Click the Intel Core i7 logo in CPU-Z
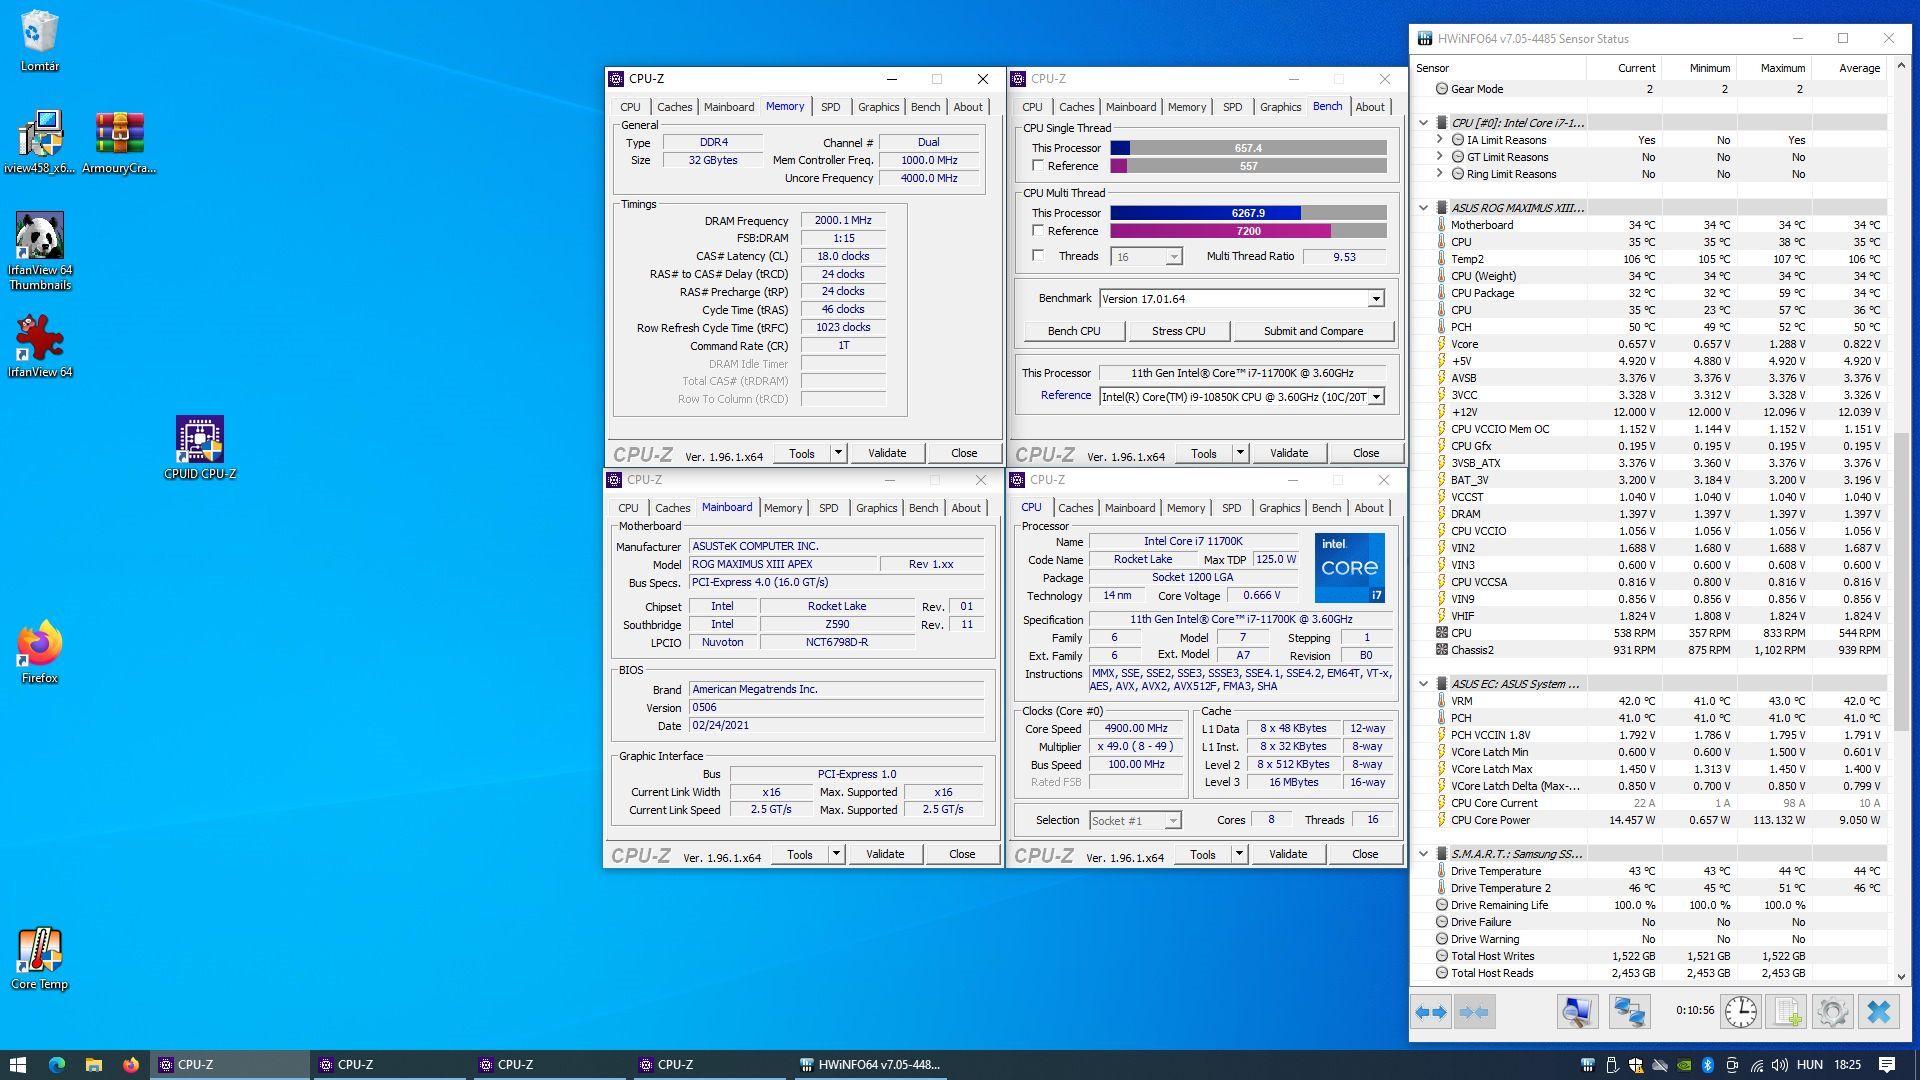 (1350, 568)
